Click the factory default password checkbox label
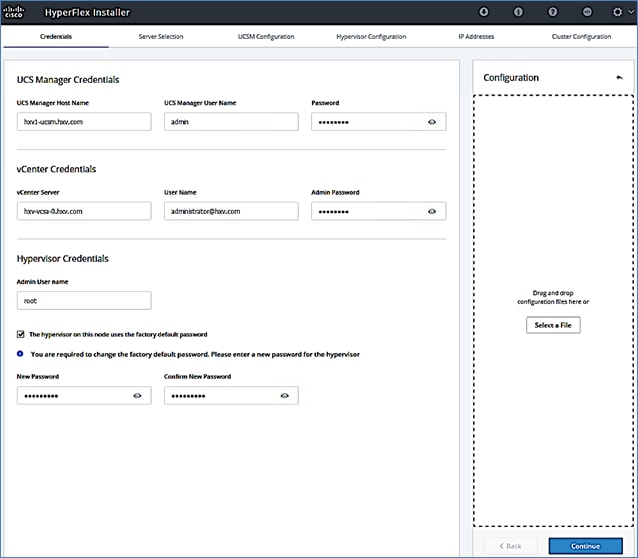Viewport: 638px width, 558px height. (x=118, y=334)
